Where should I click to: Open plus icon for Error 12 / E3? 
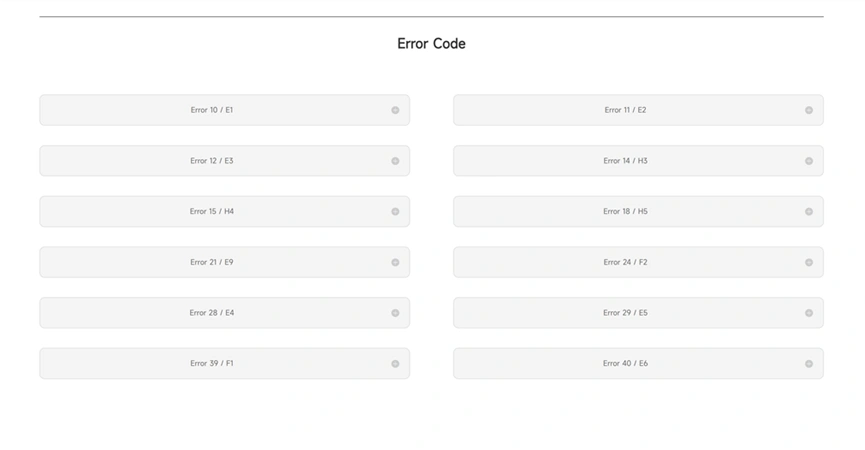pos(395,161)
